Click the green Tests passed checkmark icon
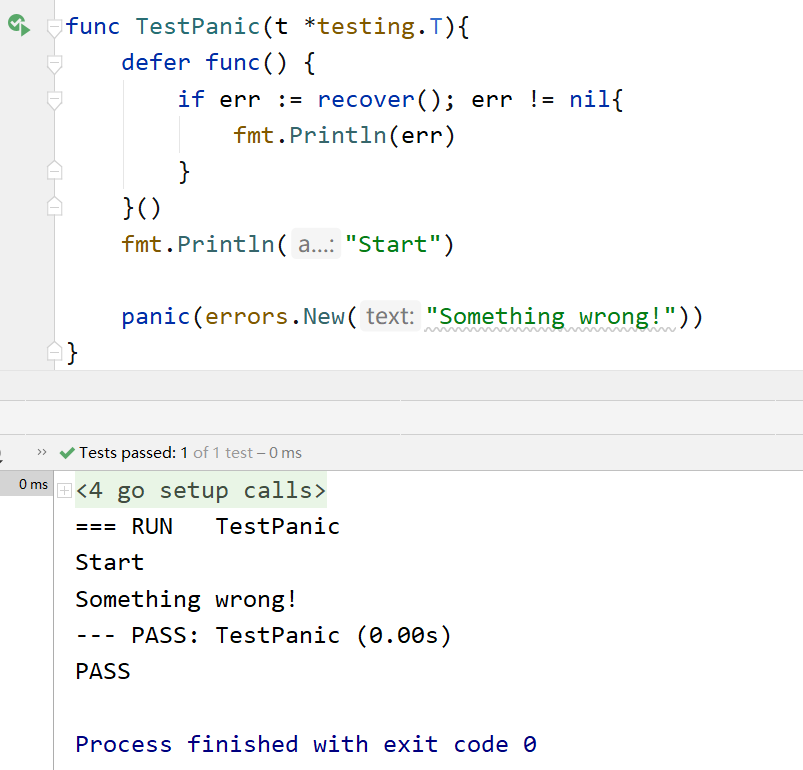 67,453
